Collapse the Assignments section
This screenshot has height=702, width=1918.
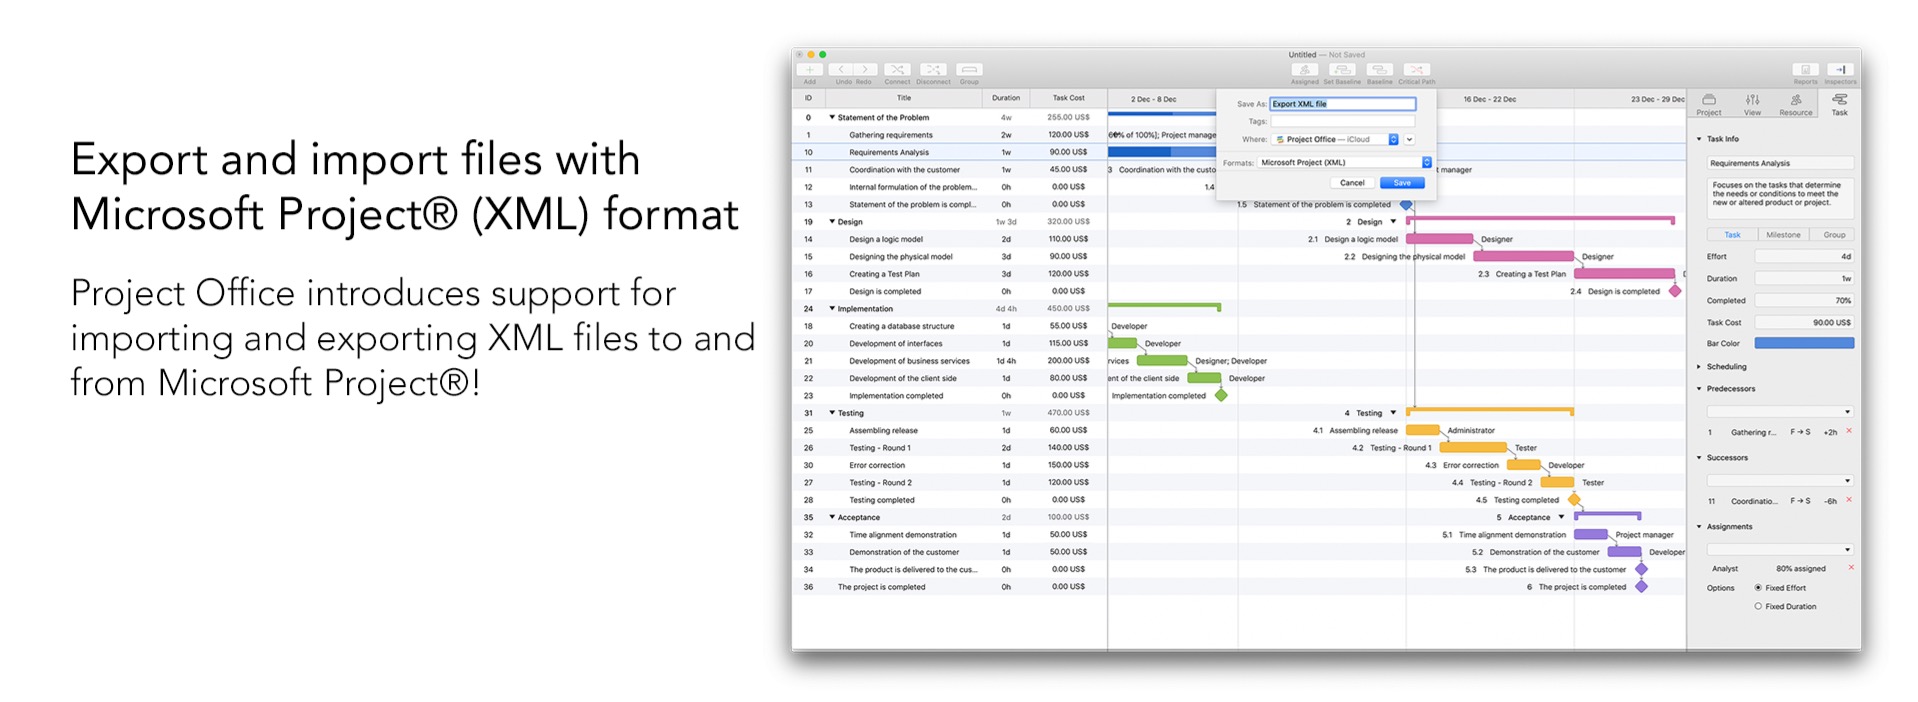pyautogui.click(x=1699, y=527)
